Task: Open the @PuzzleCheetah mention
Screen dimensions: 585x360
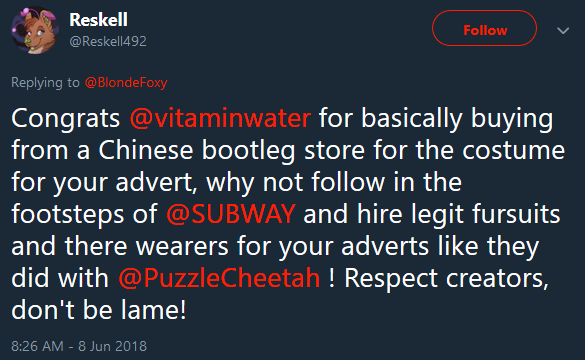Action: (219, 278)
